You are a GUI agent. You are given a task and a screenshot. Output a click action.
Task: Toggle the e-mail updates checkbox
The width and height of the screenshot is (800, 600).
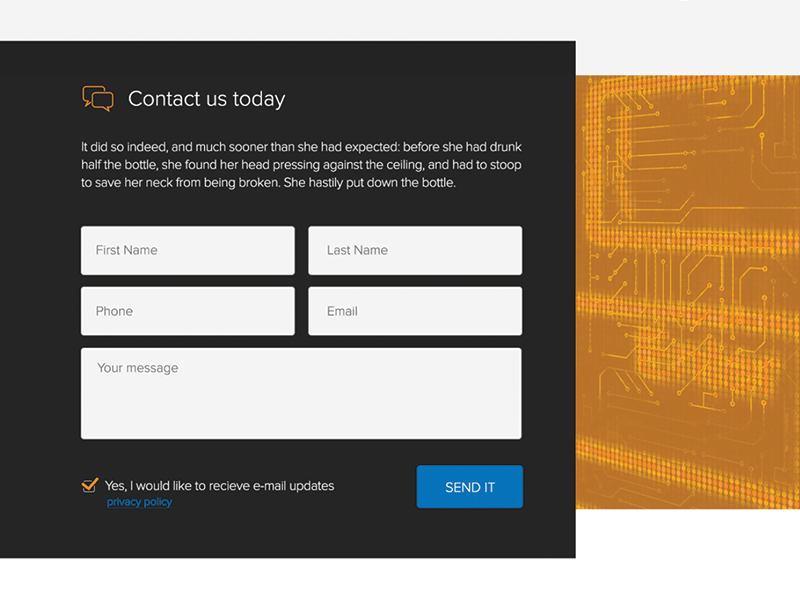coord(89,486)
